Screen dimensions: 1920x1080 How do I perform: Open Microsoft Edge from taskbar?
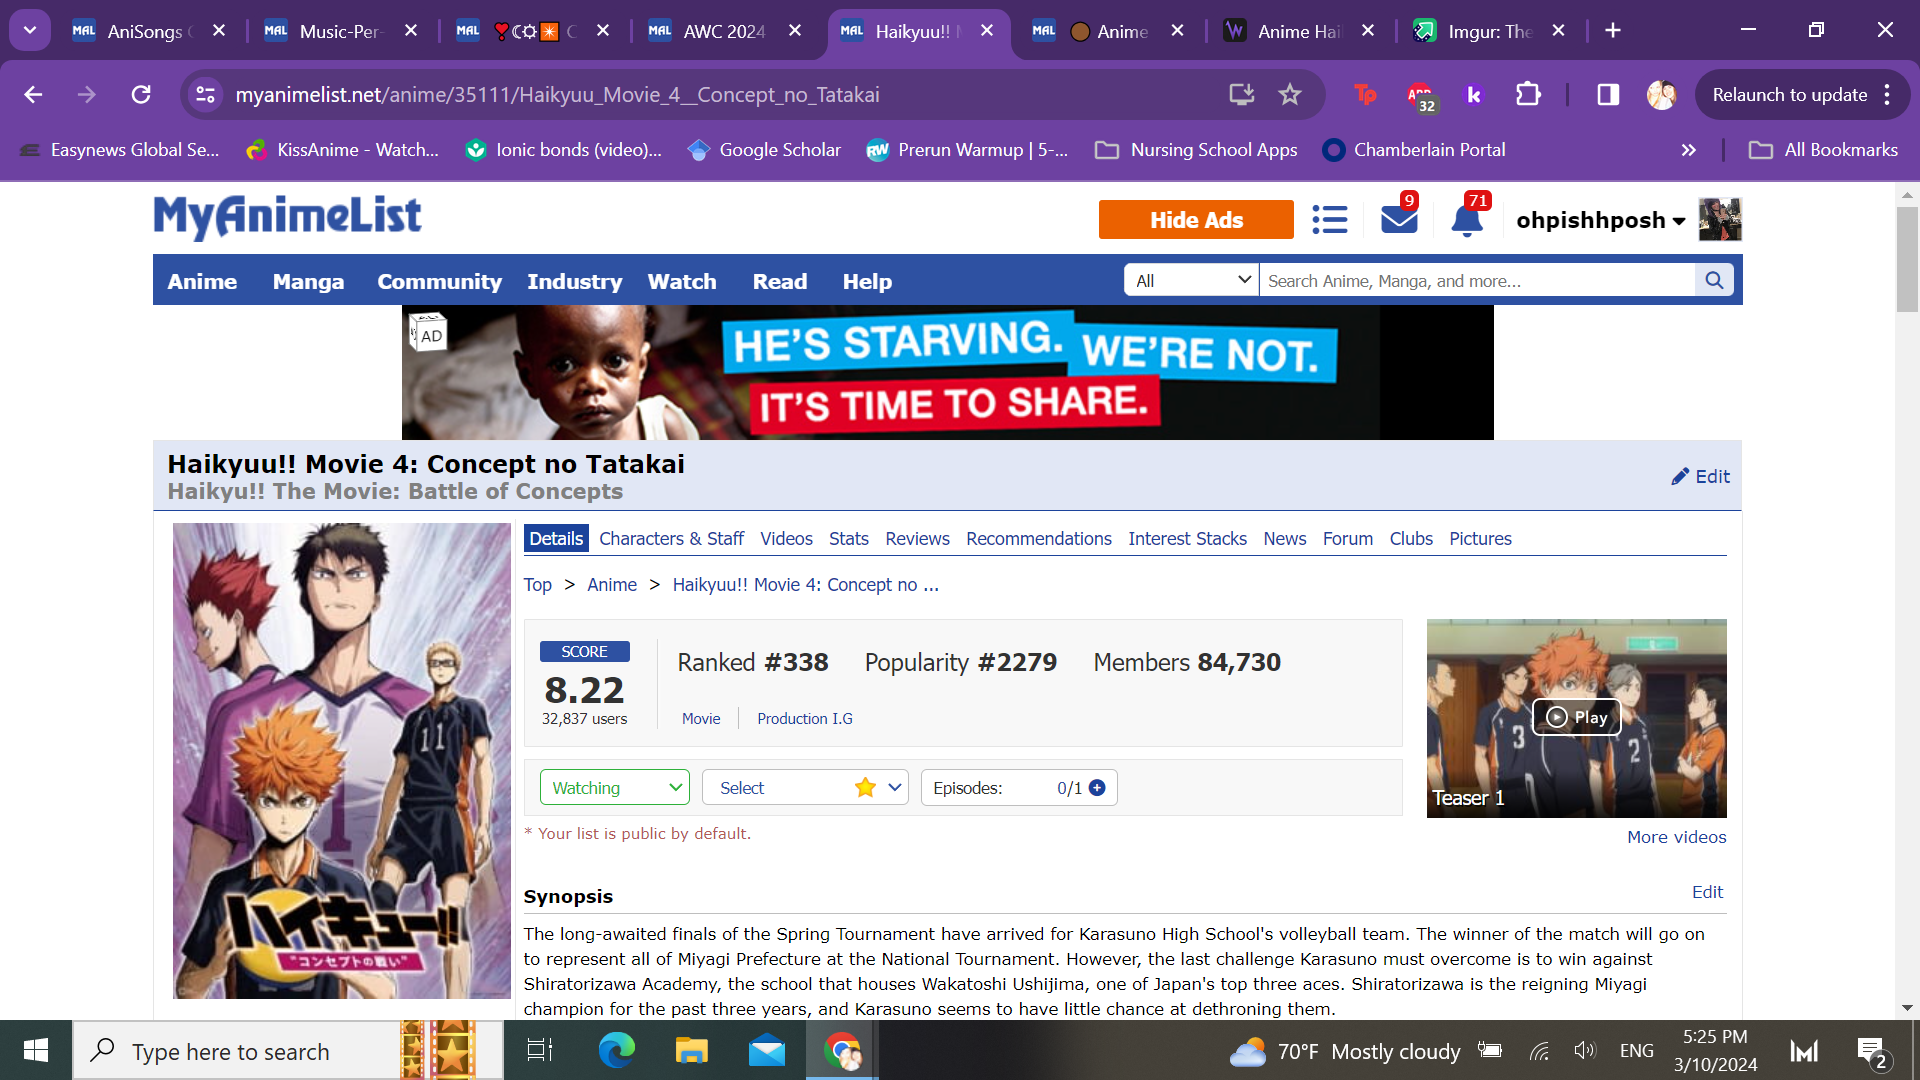pyautogui.click(x=616, y=1051)
